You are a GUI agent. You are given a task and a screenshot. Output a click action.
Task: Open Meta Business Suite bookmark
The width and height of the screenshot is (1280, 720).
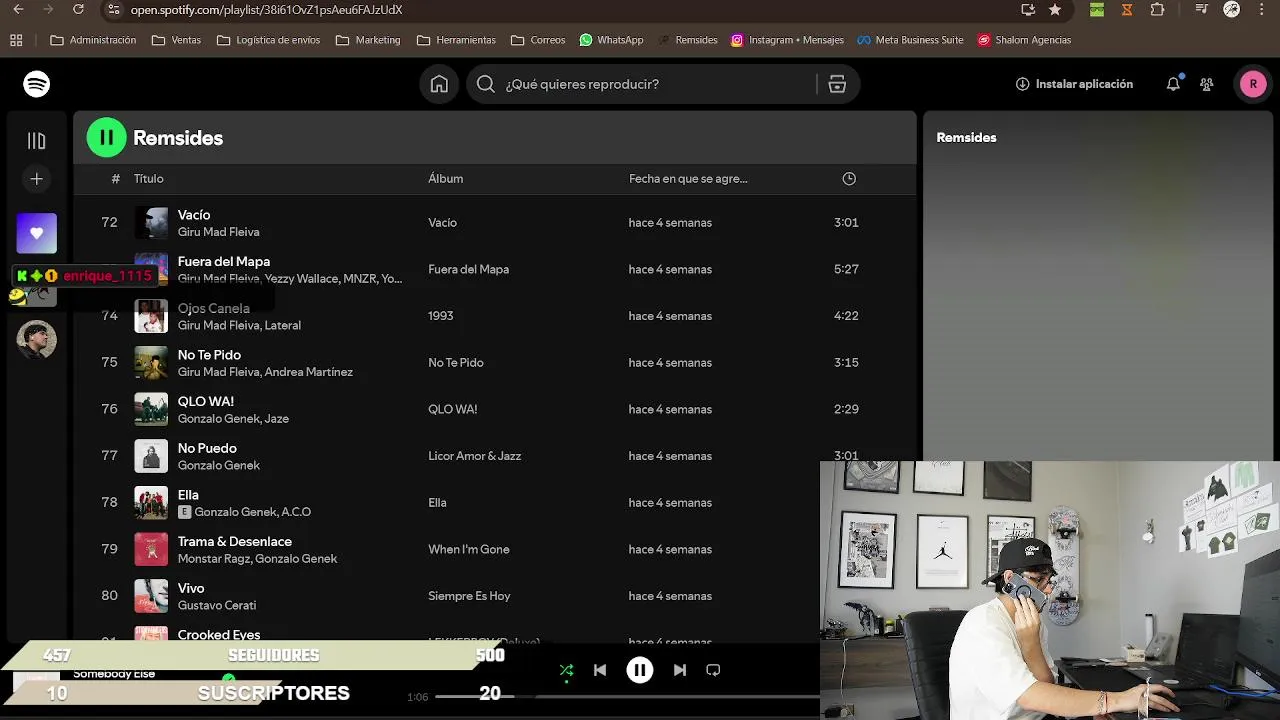click(910, 40)
